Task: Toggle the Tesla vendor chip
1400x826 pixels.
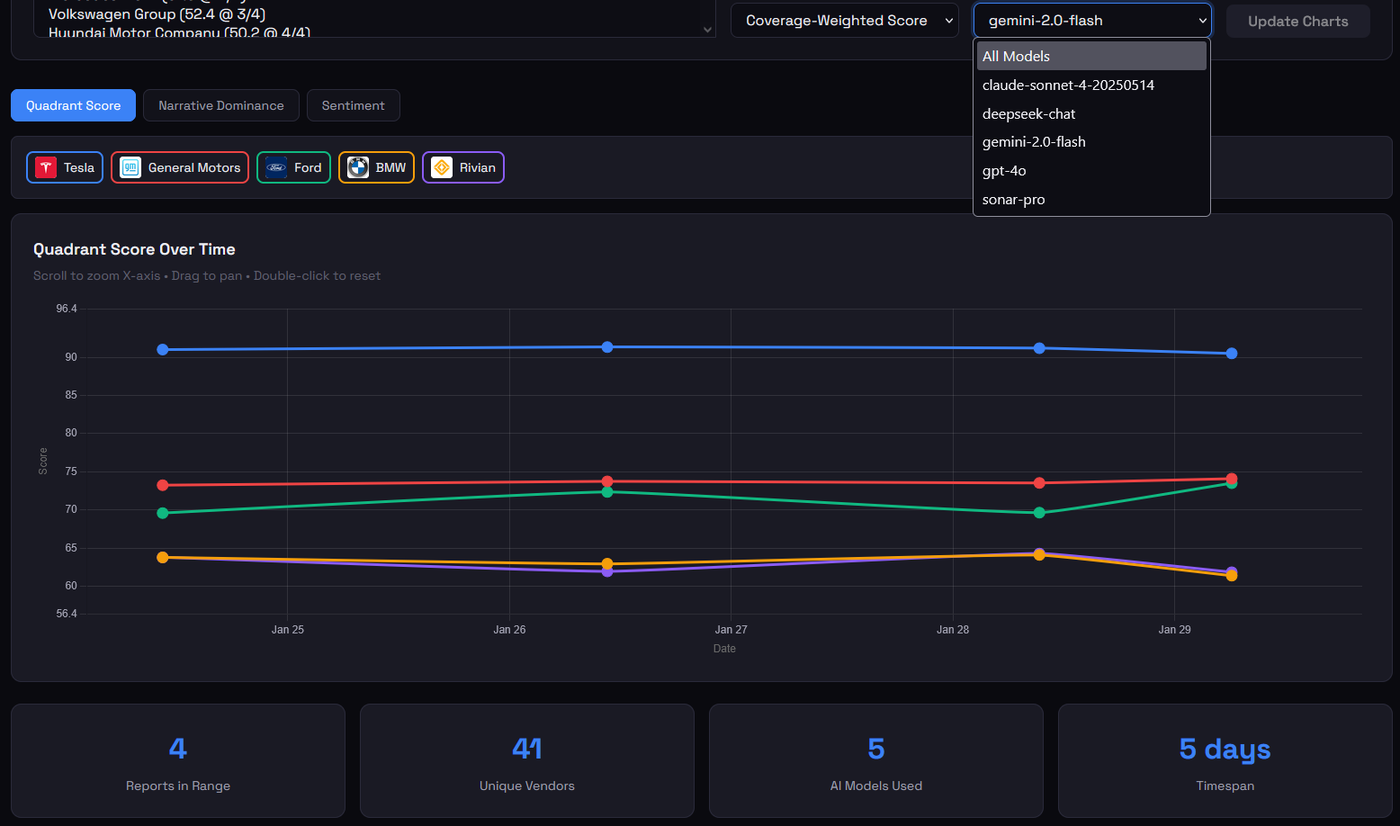Action: point(65,168)
